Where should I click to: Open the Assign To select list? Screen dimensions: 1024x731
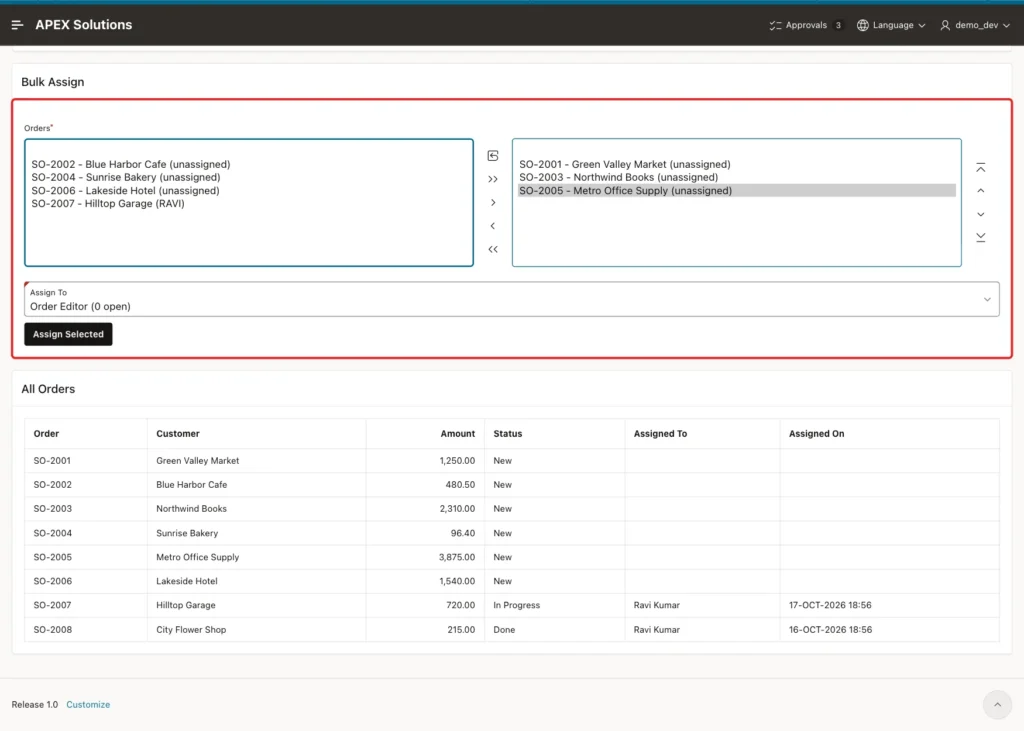tap(511, 299)
